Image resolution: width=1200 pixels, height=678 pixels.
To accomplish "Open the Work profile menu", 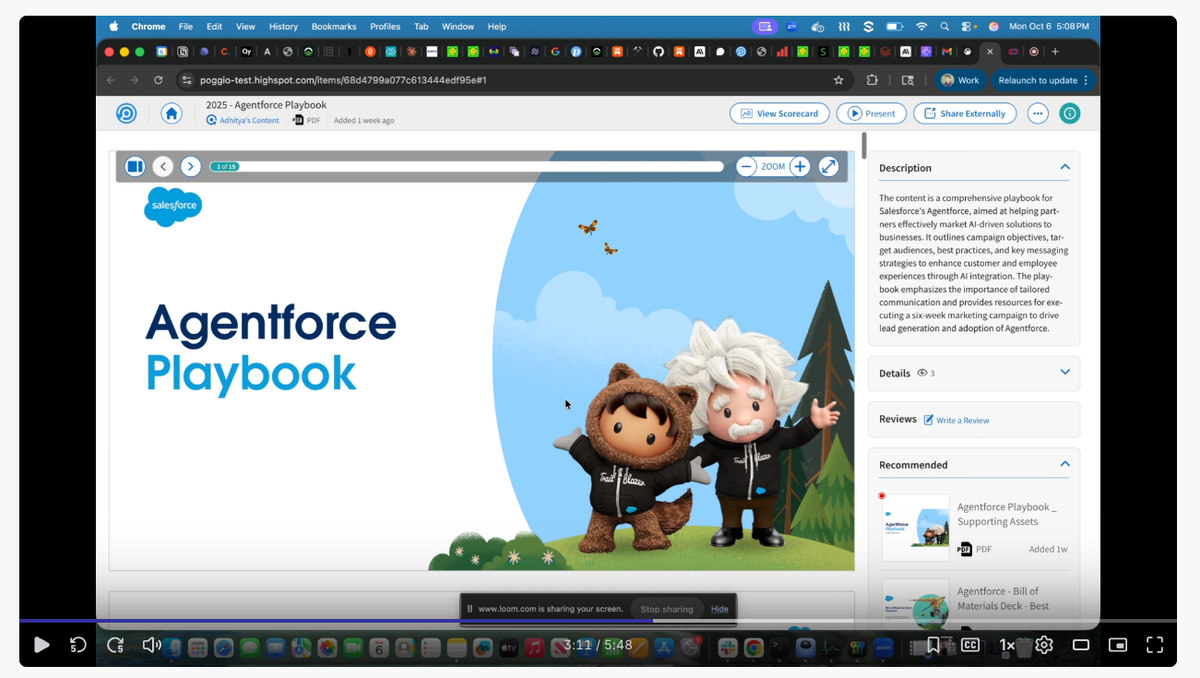I will tap(960, 80).
